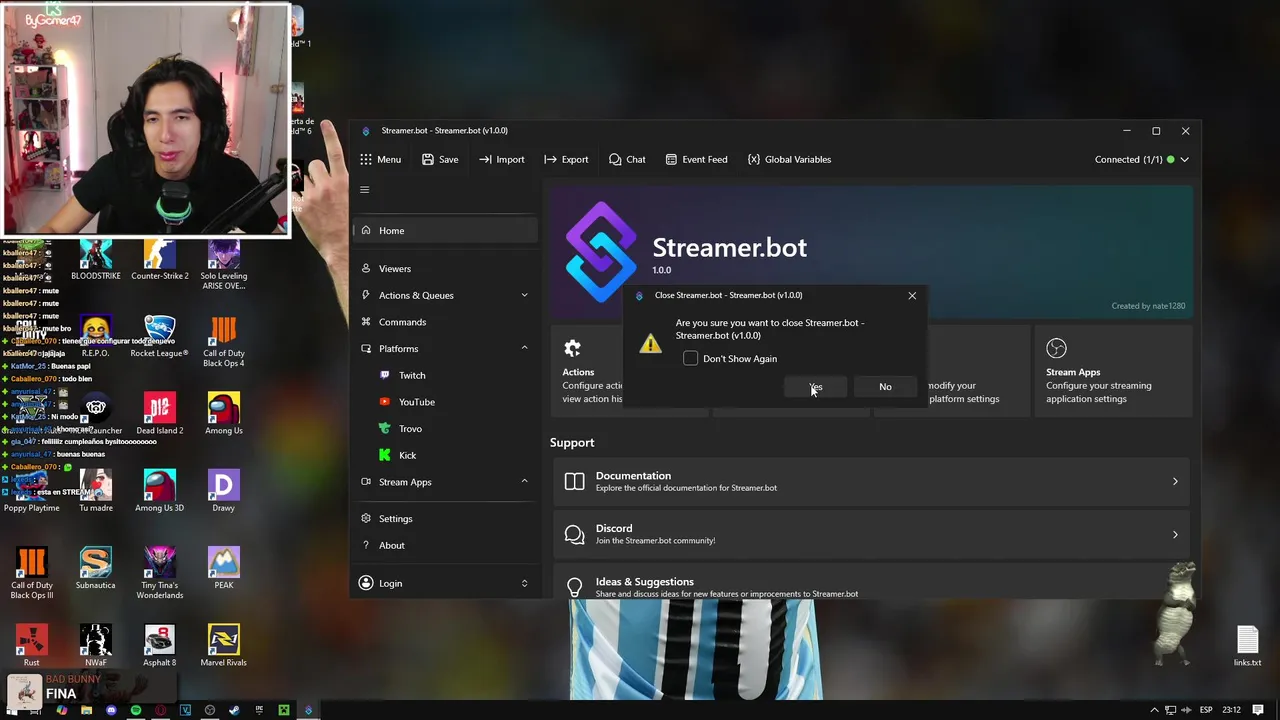Open Import from the toolbar

pyautogui.click(x=501, y=159)
